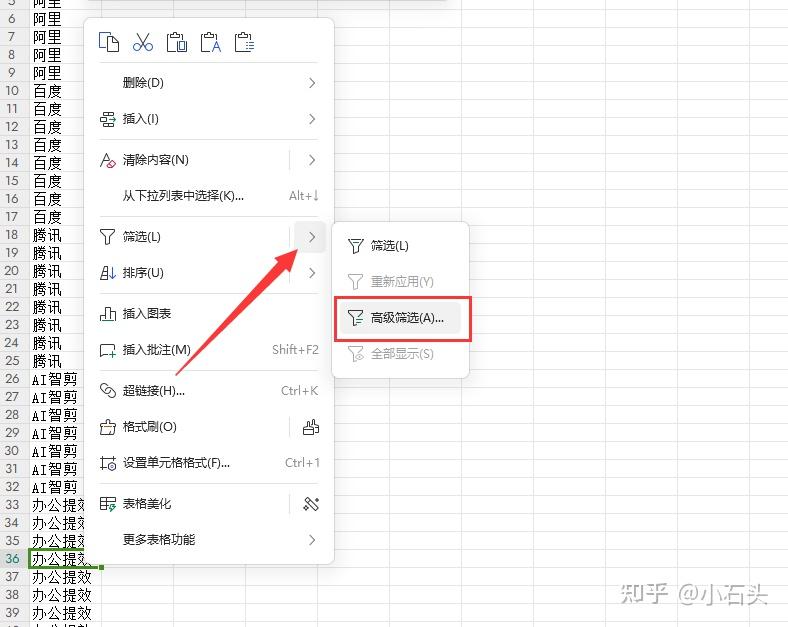Select row header 10
This screenshot has height=627, width=788.
[13, 90]
